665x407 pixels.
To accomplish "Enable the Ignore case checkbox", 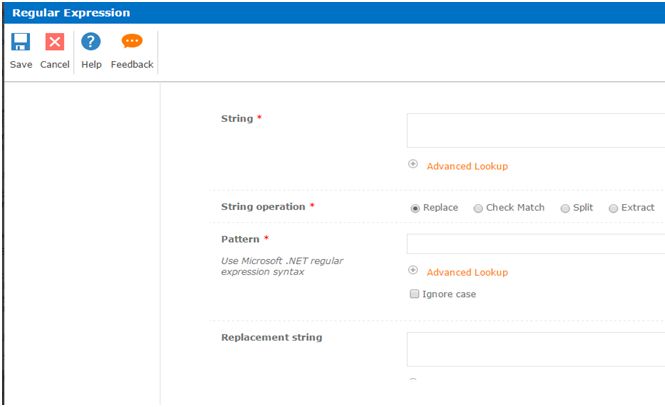I will pos(414,294).
